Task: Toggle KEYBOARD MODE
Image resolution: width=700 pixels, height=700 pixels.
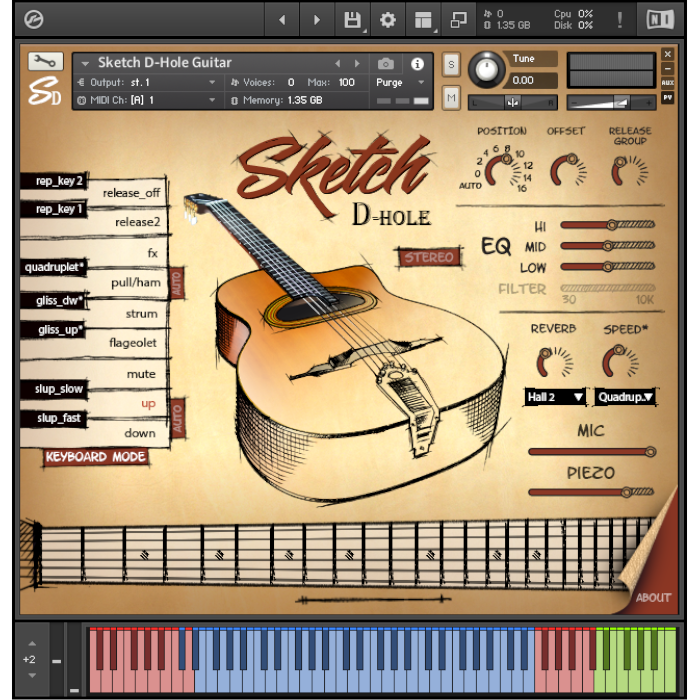Action: 96,457
